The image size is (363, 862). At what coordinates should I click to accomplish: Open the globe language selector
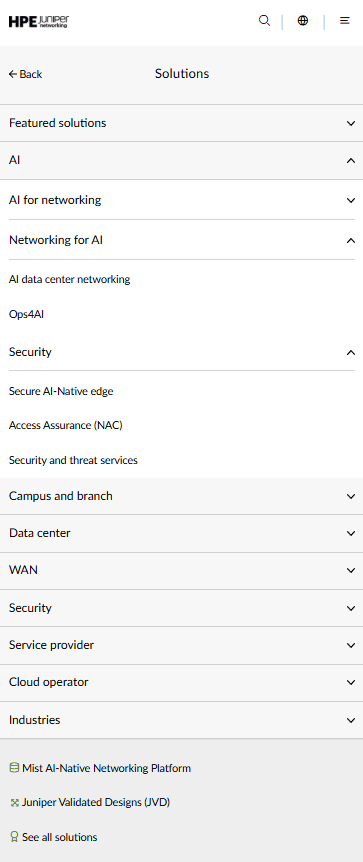(302, 21)
